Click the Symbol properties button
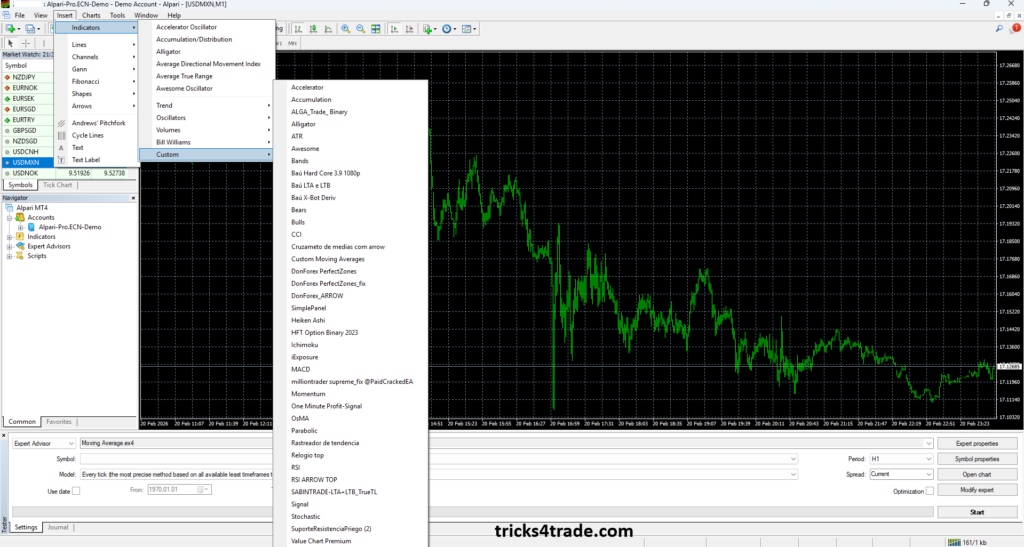 coord(977,459)
